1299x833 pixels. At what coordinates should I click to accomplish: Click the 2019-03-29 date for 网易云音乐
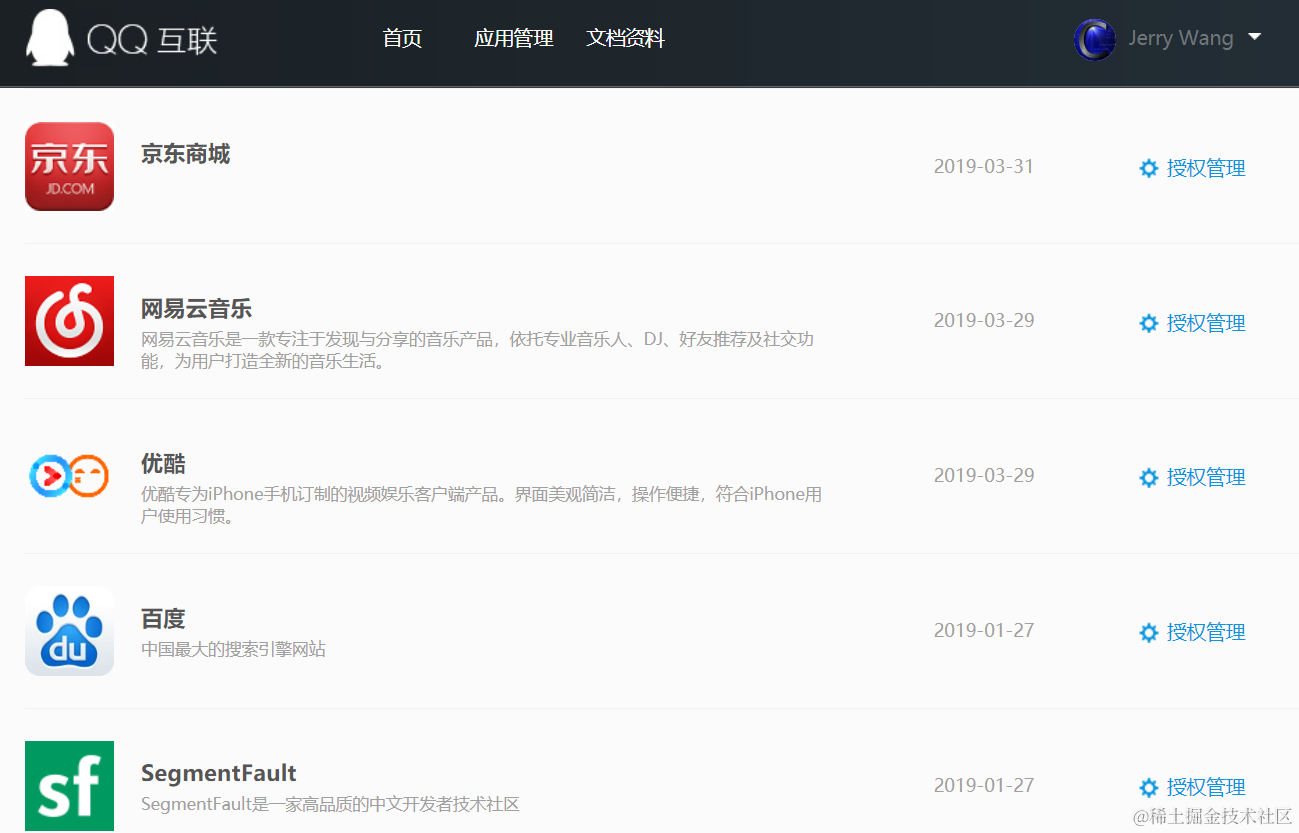tap(984, 320)
